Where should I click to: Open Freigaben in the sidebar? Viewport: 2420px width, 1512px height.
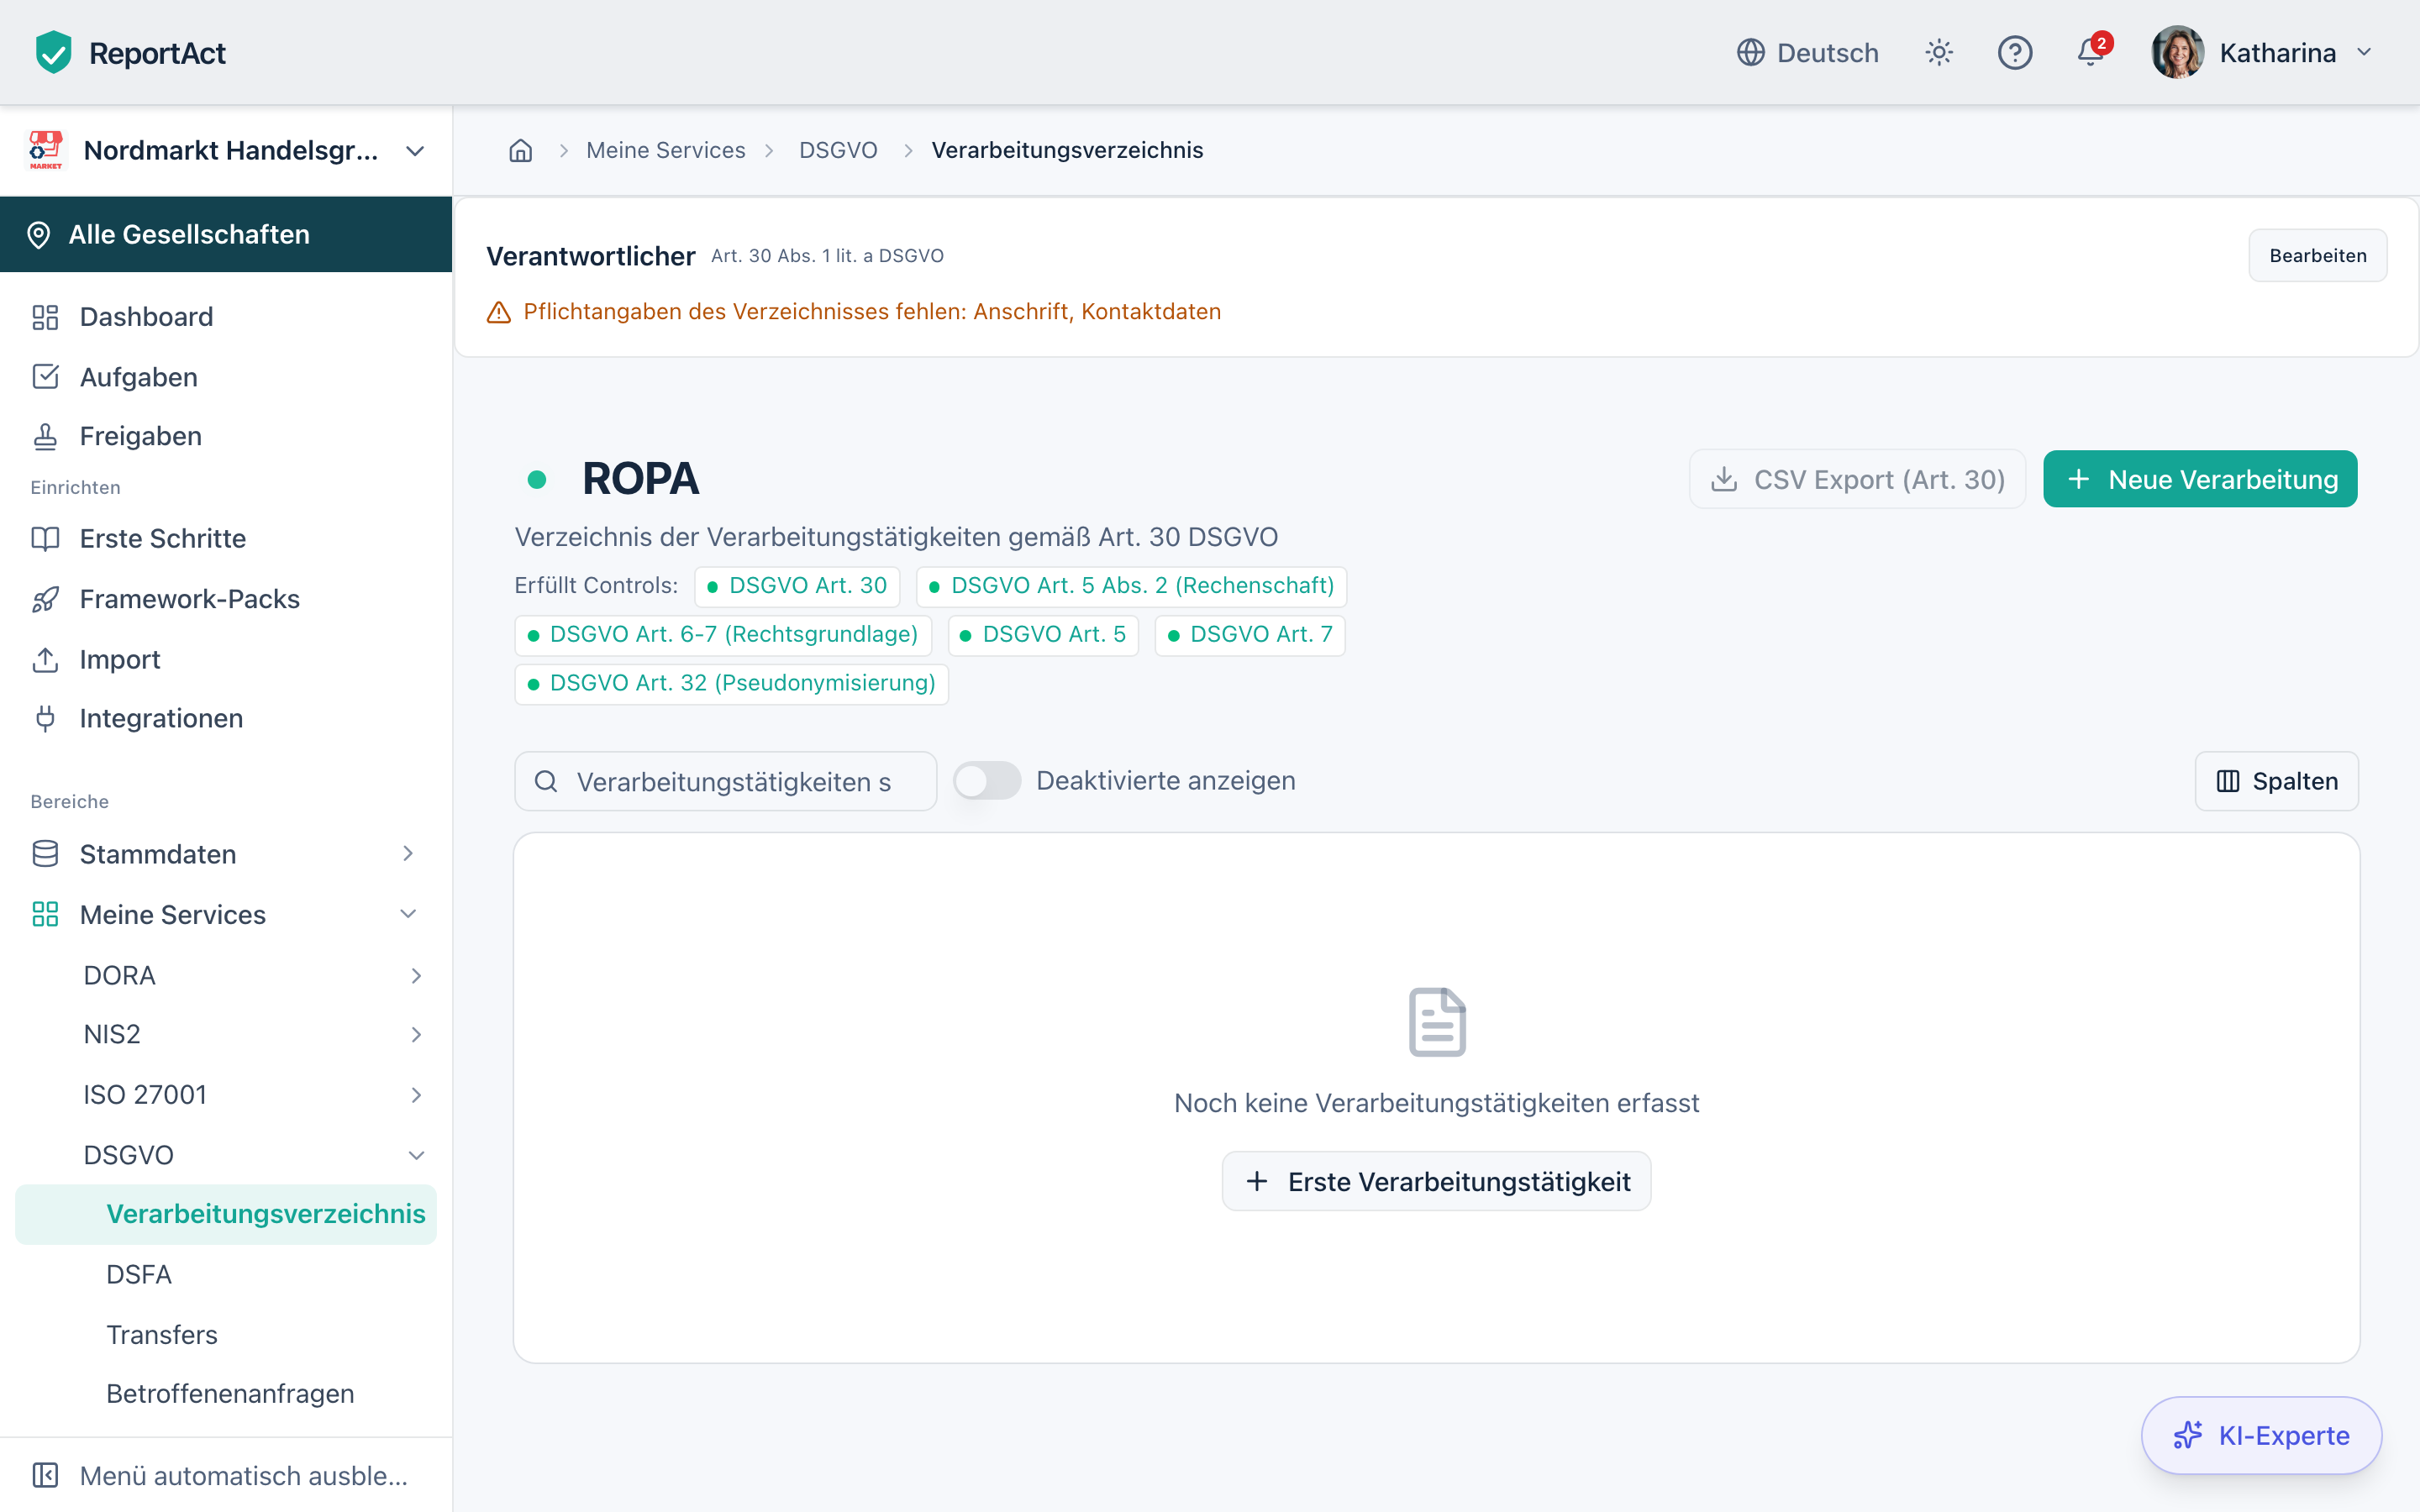[x=226, y=436]
